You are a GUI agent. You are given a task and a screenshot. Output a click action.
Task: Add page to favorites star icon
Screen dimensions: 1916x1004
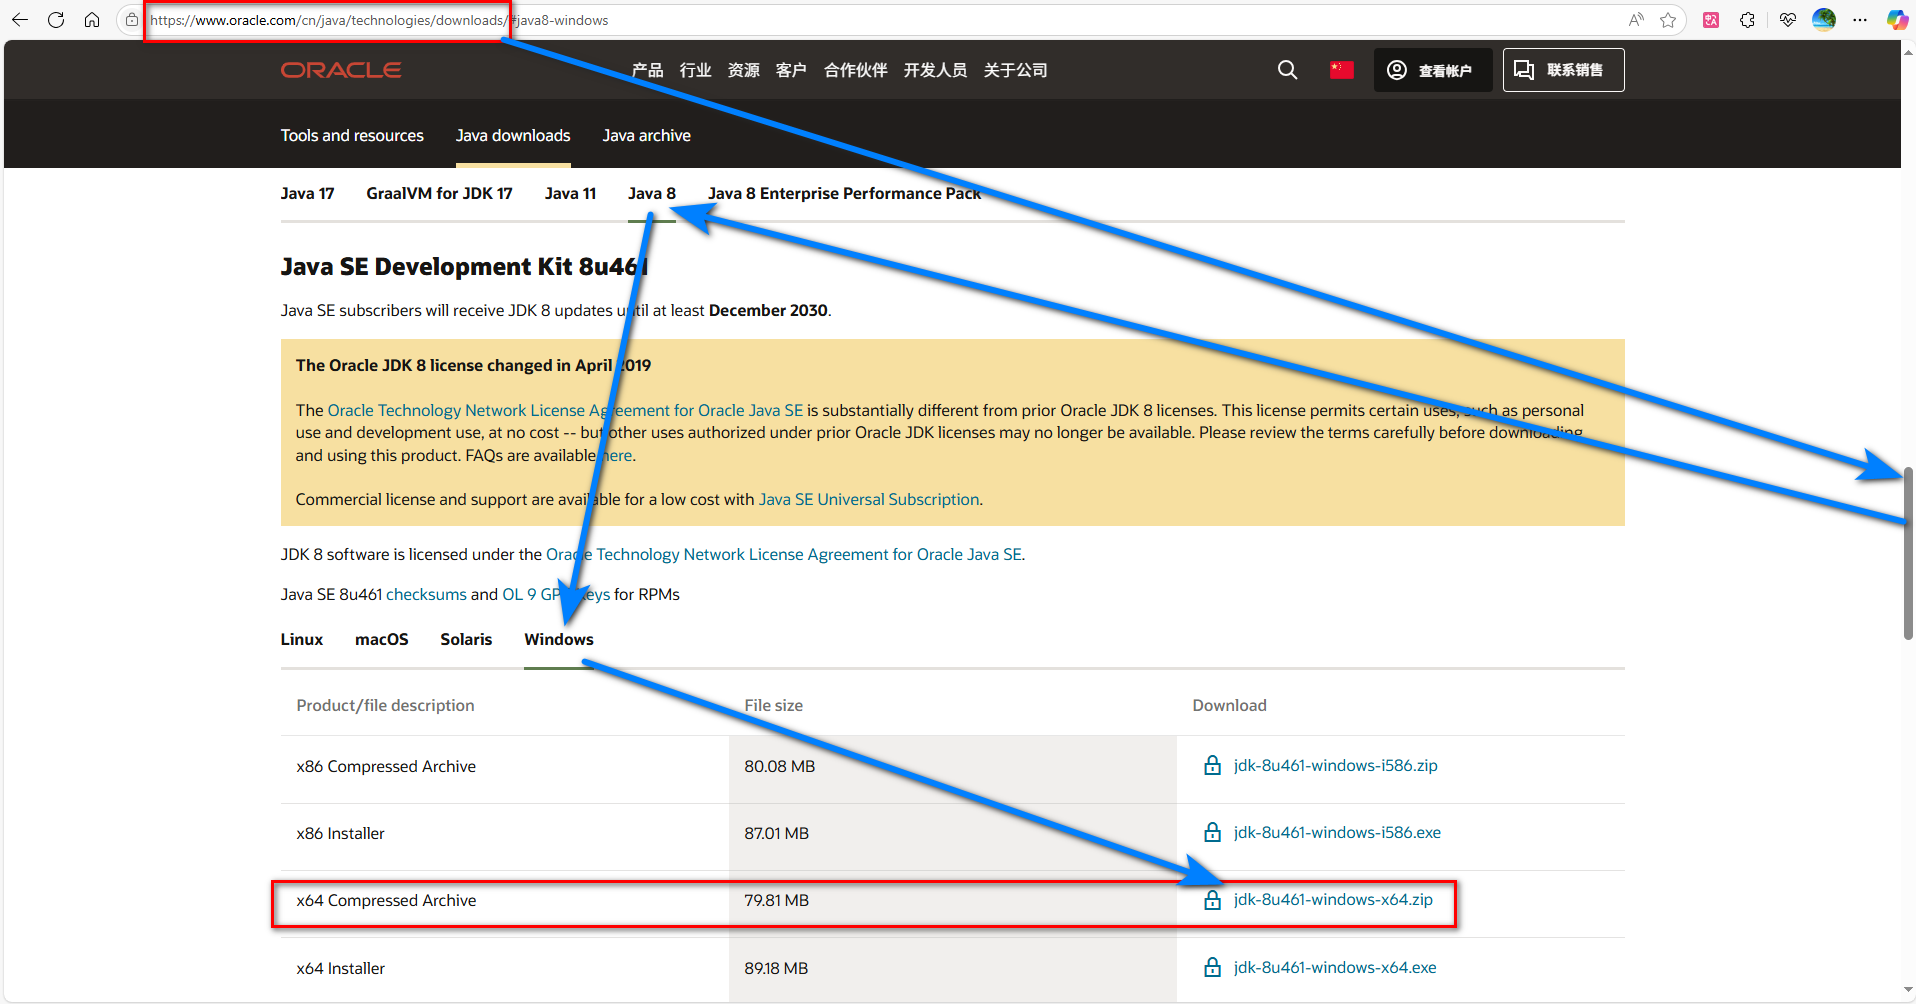coord(1668,20)
